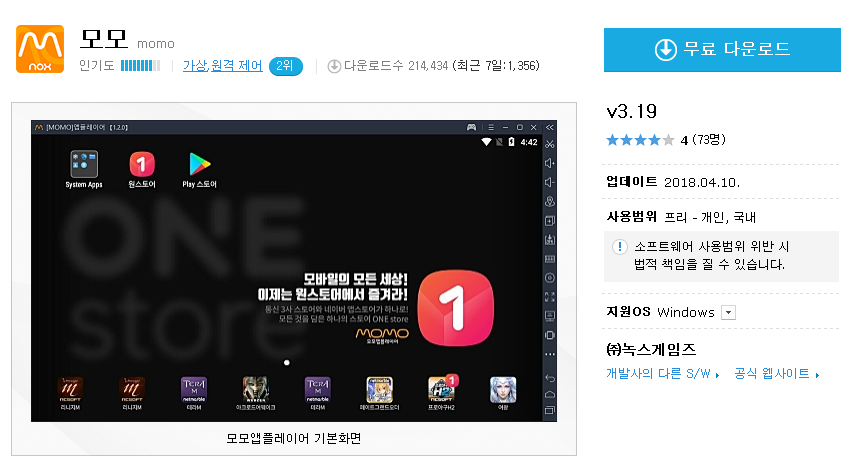Viewport: 851px width, 459px height.
Task: Click the software usage warning notice icon
Action: point(620,247)
